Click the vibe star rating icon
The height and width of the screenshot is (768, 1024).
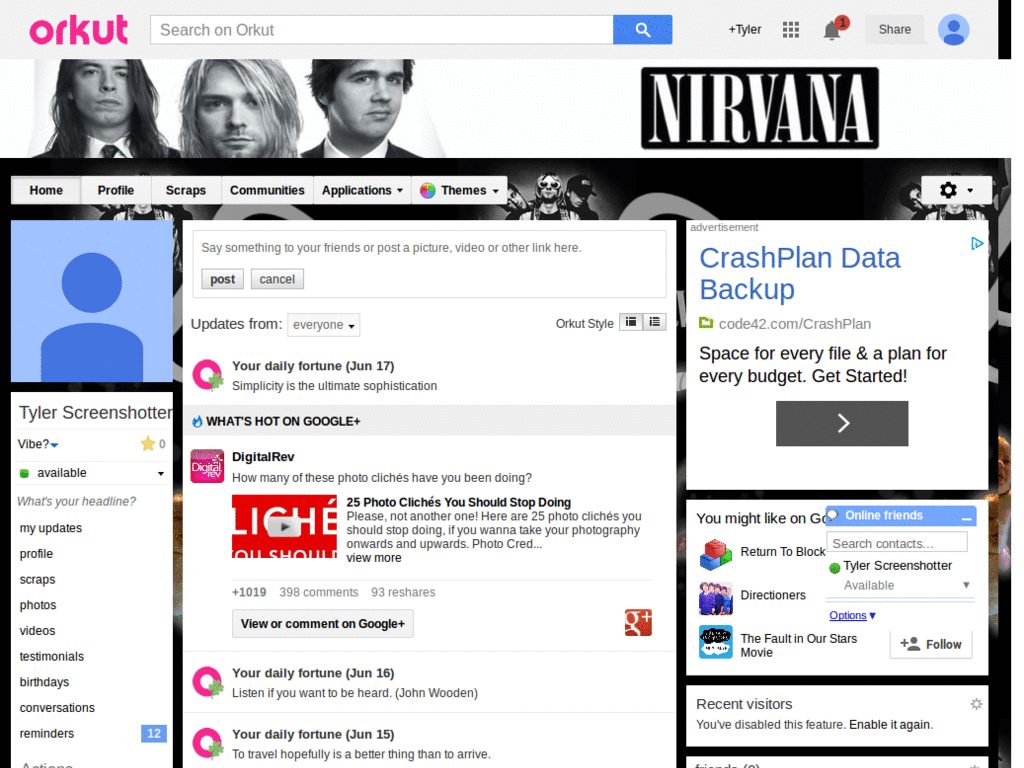(148, 444)
